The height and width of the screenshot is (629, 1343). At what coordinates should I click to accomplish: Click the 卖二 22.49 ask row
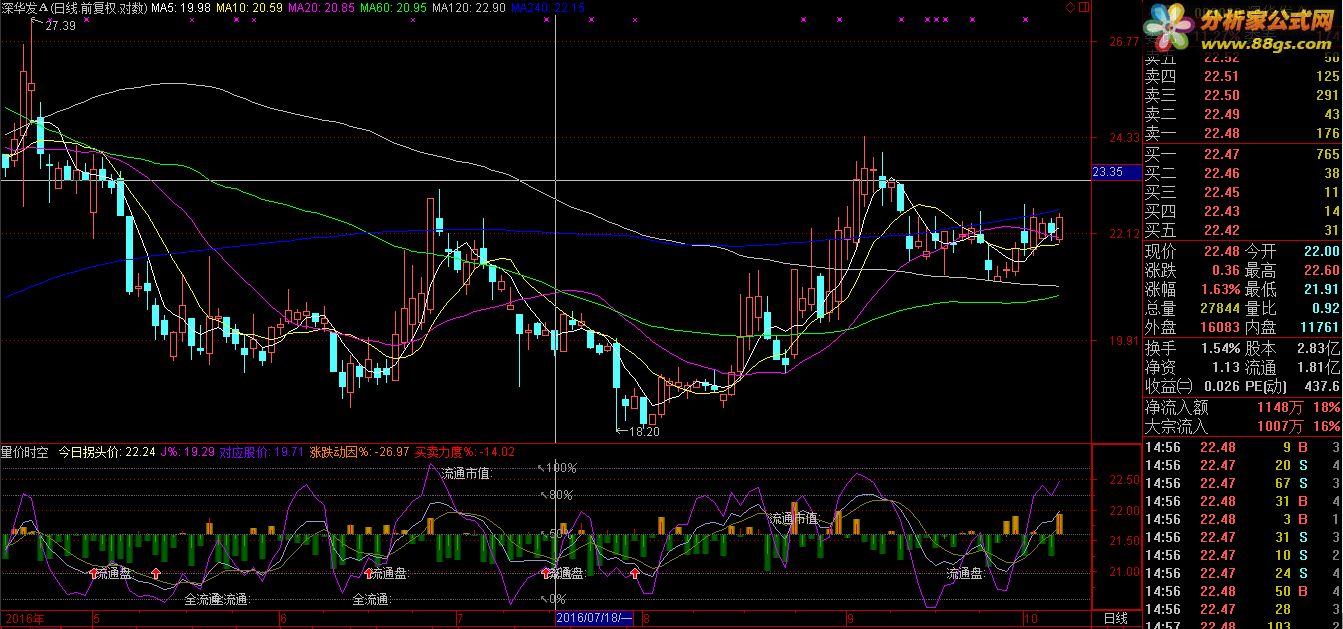[1241, 114]
